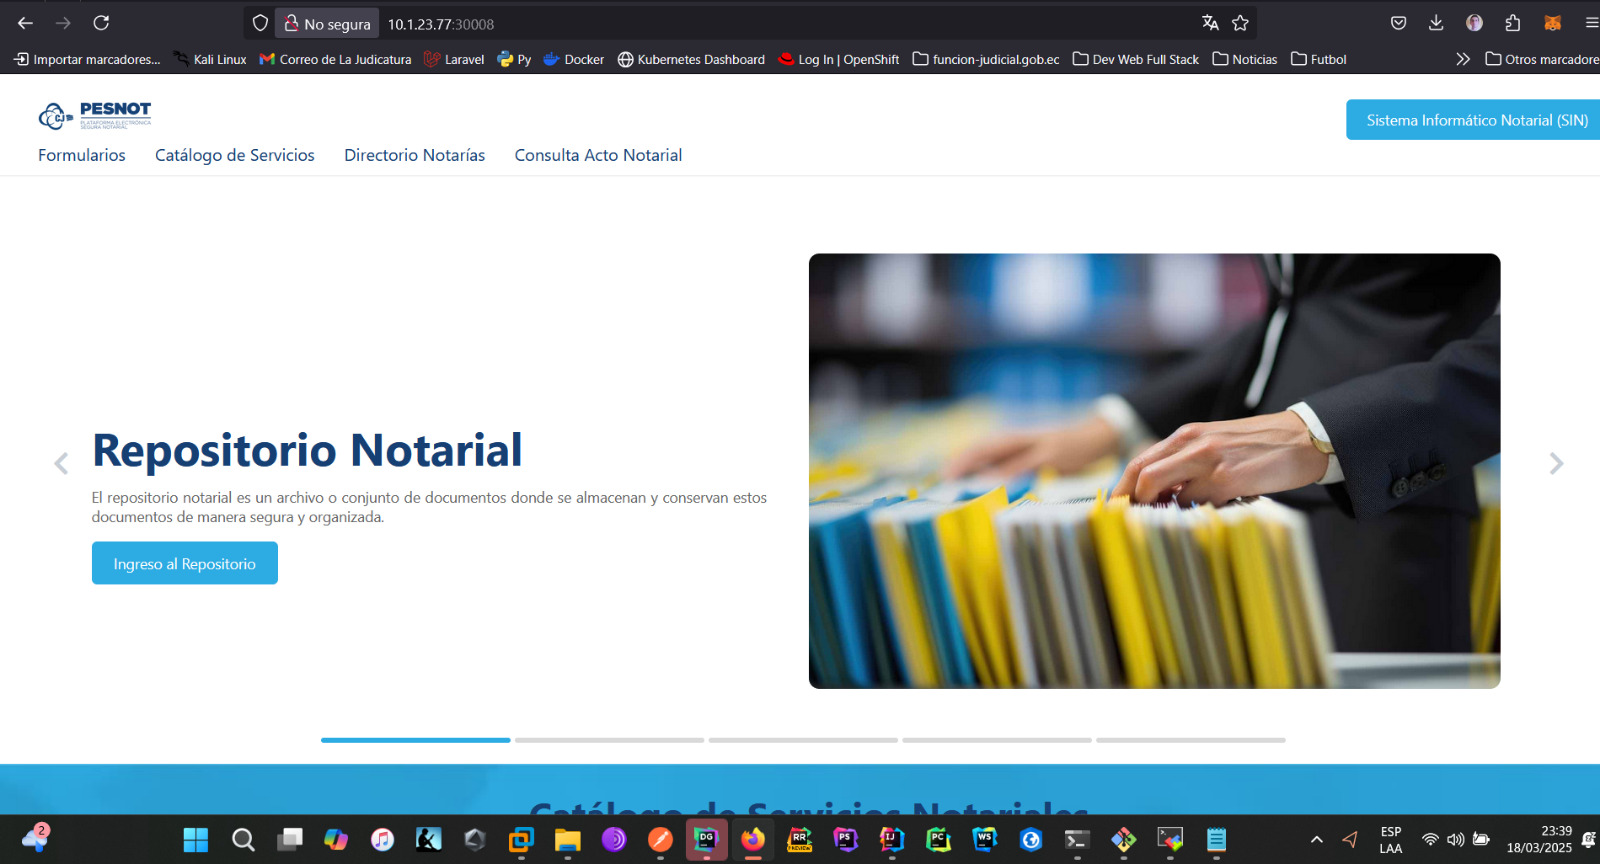Viewport: 1600px width, 864px height.
Task: Bookmark this page with the star icon
Action: click(x=1240, y=23)
